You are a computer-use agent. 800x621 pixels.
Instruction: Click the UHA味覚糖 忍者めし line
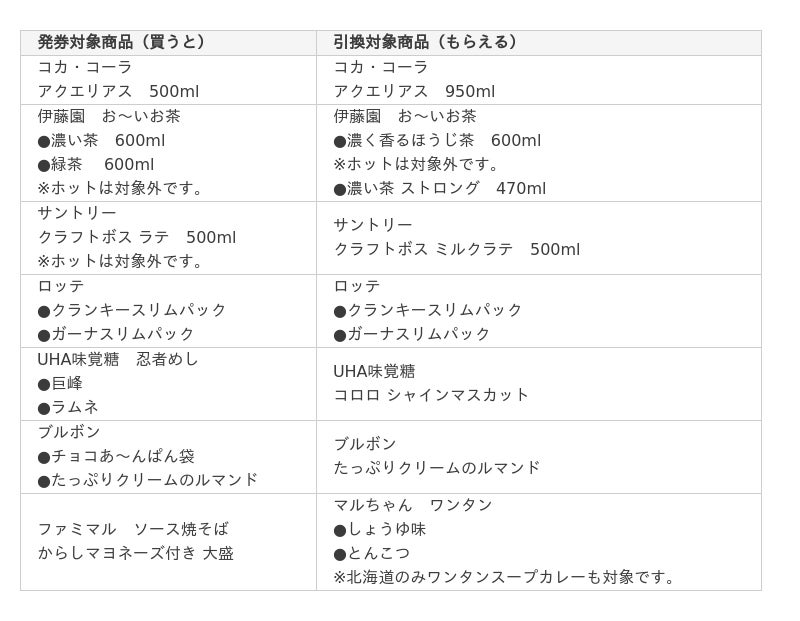118,359
